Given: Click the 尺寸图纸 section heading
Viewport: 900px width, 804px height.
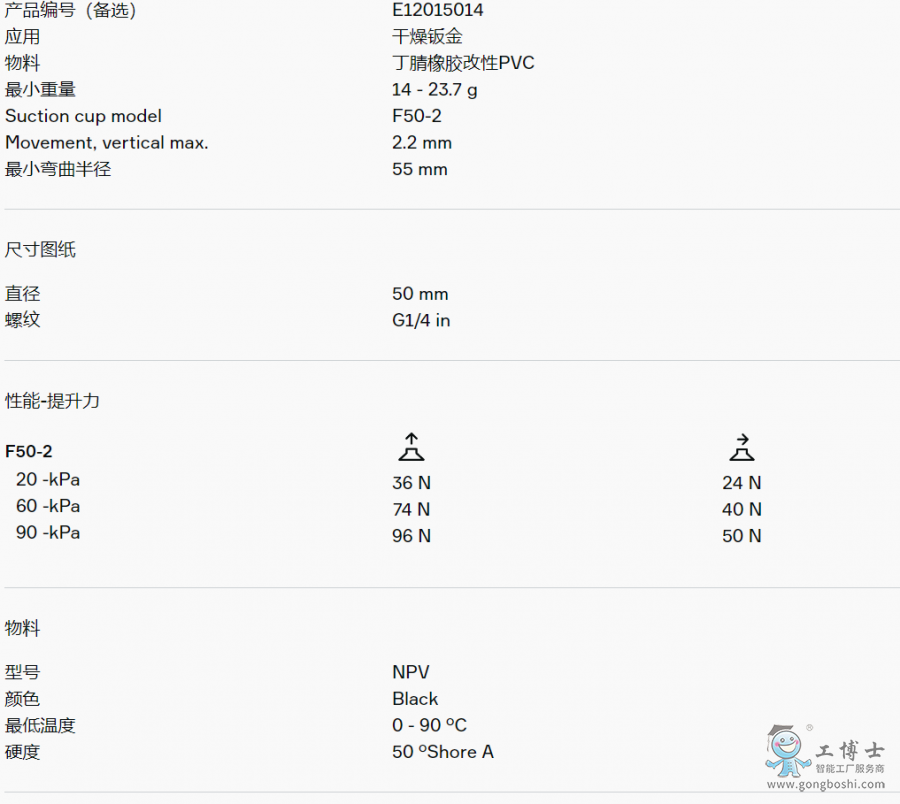Looking at the screenshot, I should [x=40, y=250].
